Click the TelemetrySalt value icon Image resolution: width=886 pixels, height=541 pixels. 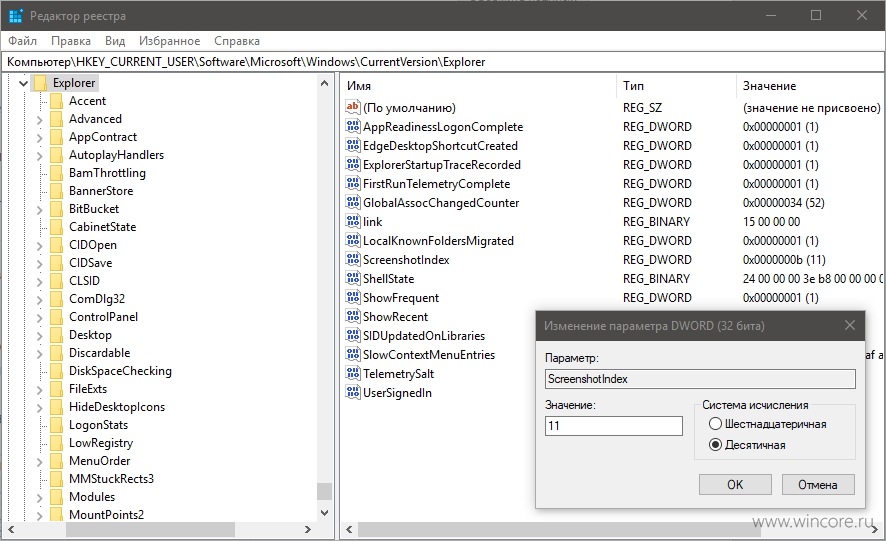pyautogui.click(x=353, y=373)
